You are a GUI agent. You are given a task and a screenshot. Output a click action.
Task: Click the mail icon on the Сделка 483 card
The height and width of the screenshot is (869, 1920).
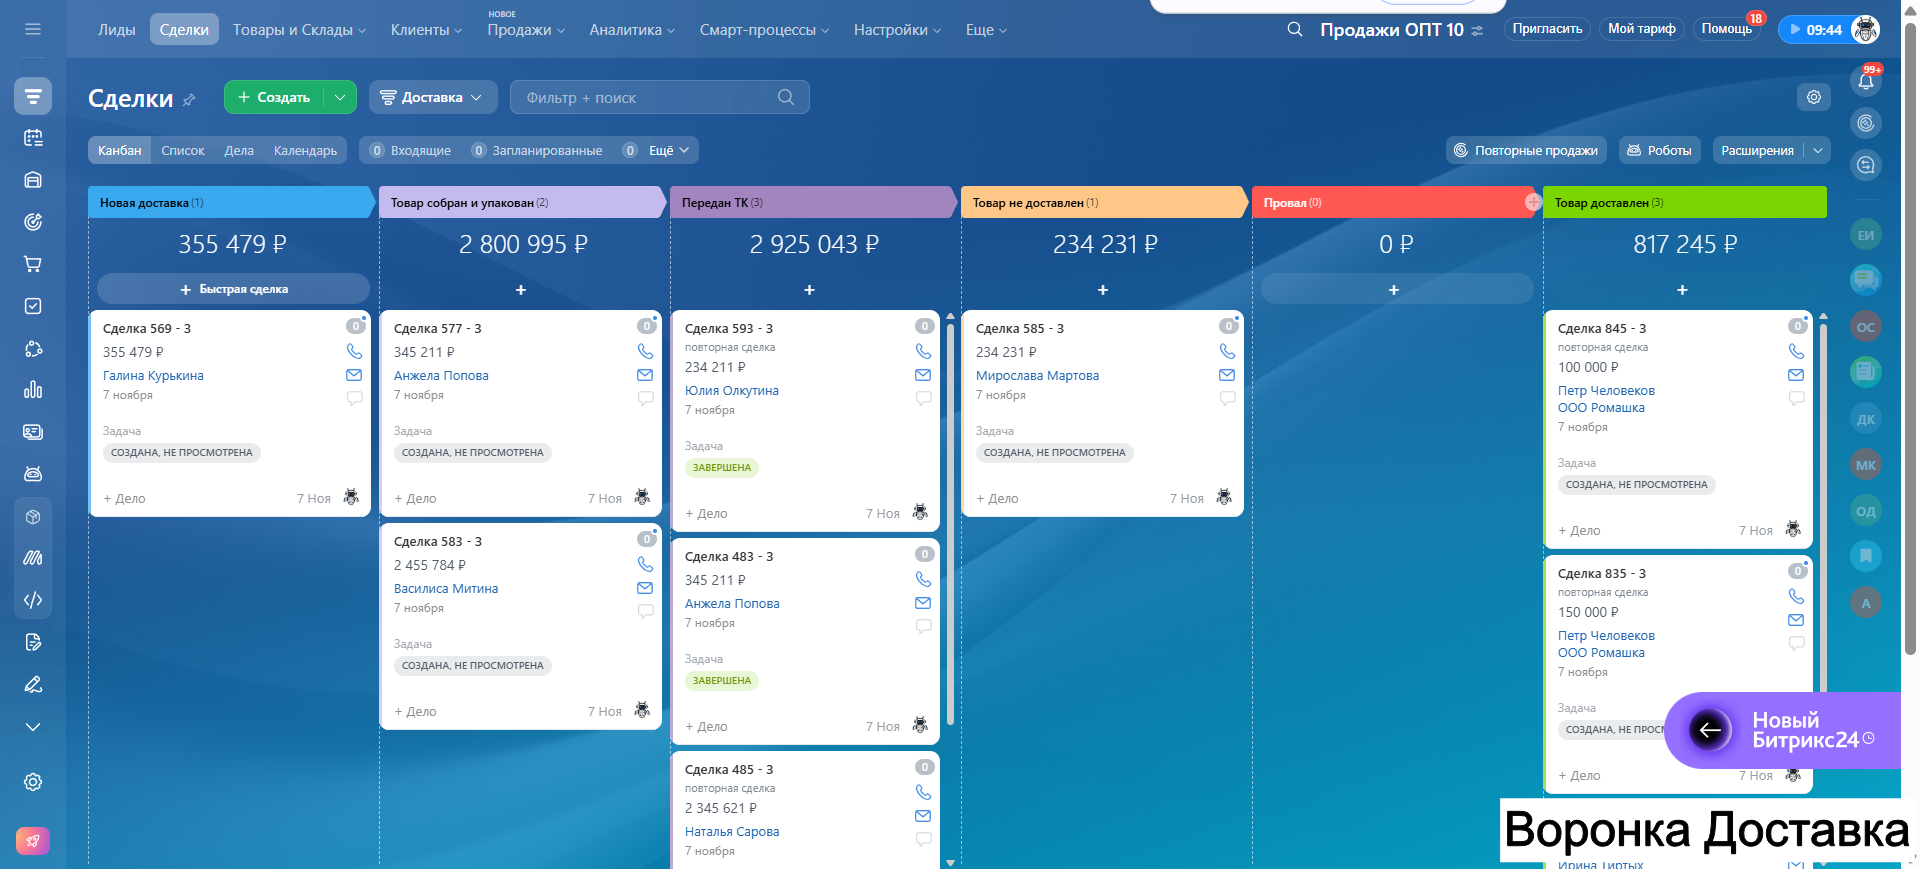(x=923, y=603)
